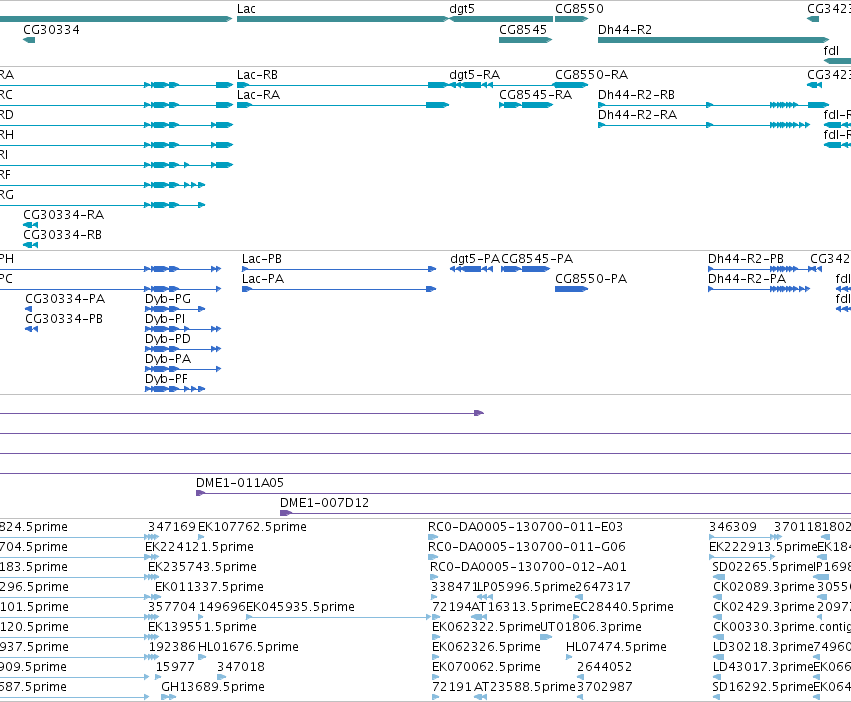Select RC0-DA0005-130700-012-A01 label
Image resolution: width=851 pixels, height=702 pixels.
tap(528, 567)
